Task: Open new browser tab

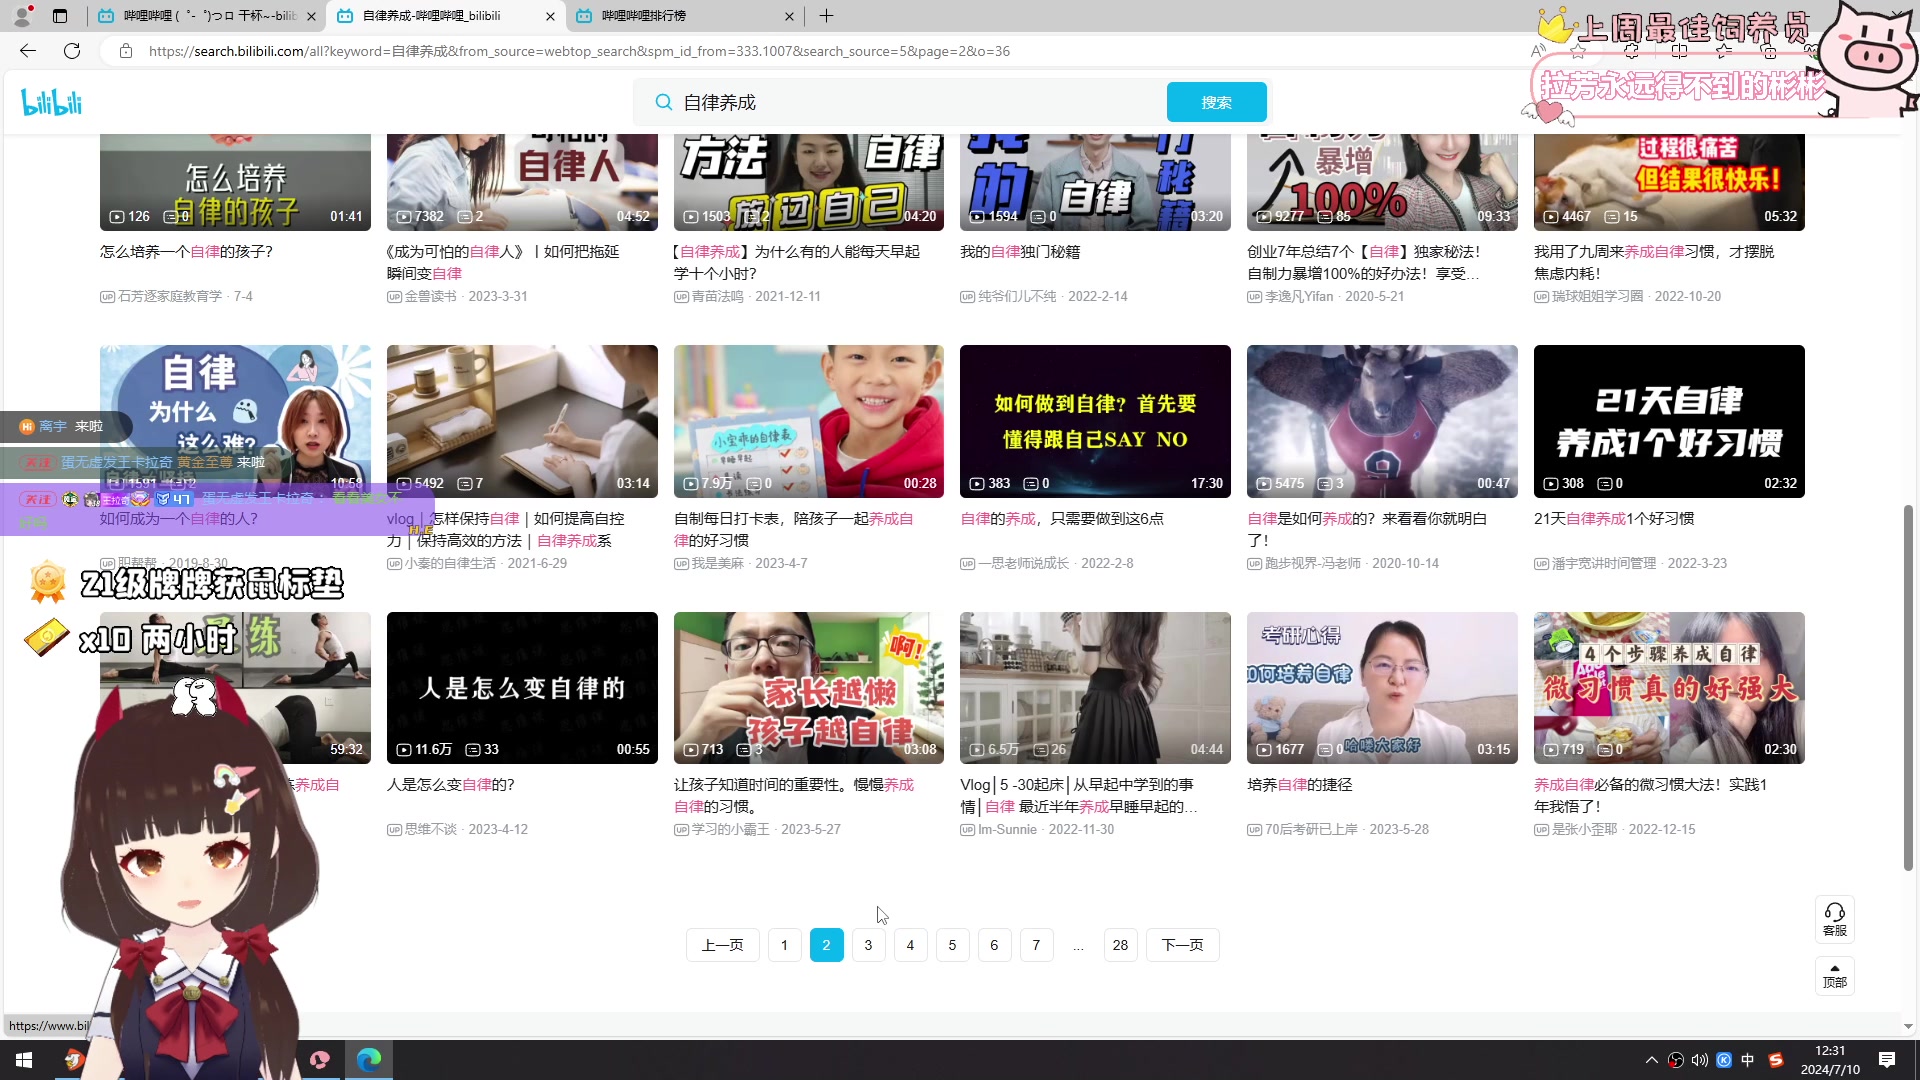Action: [x=826, y=16]
